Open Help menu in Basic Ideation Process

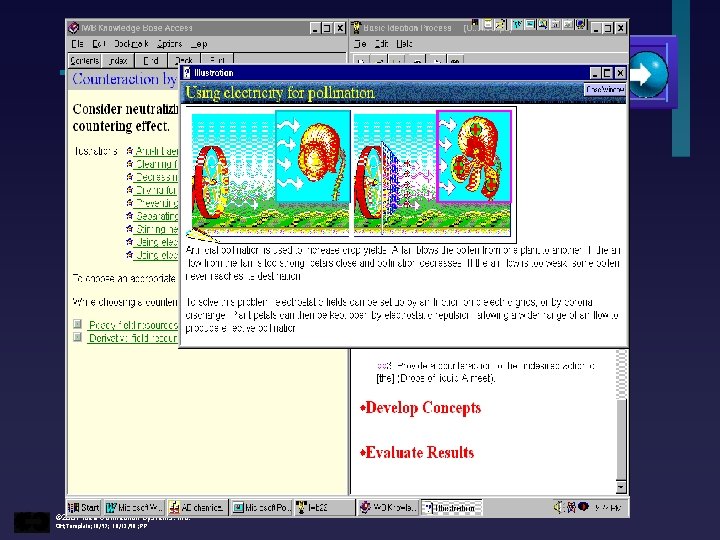pos(404,44)
